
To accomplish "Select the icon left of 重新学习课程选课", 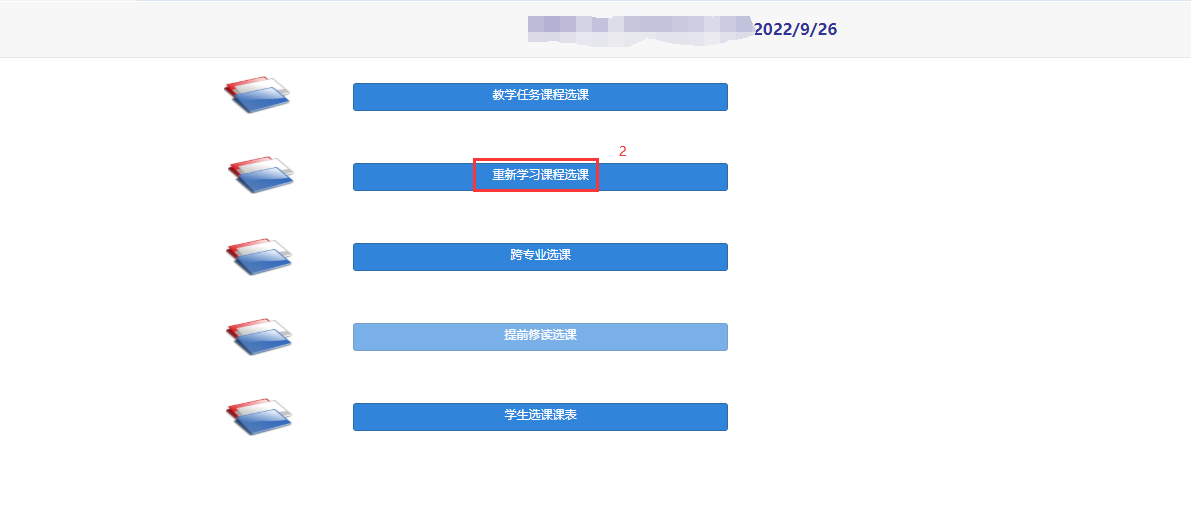I will coord(261,175).
